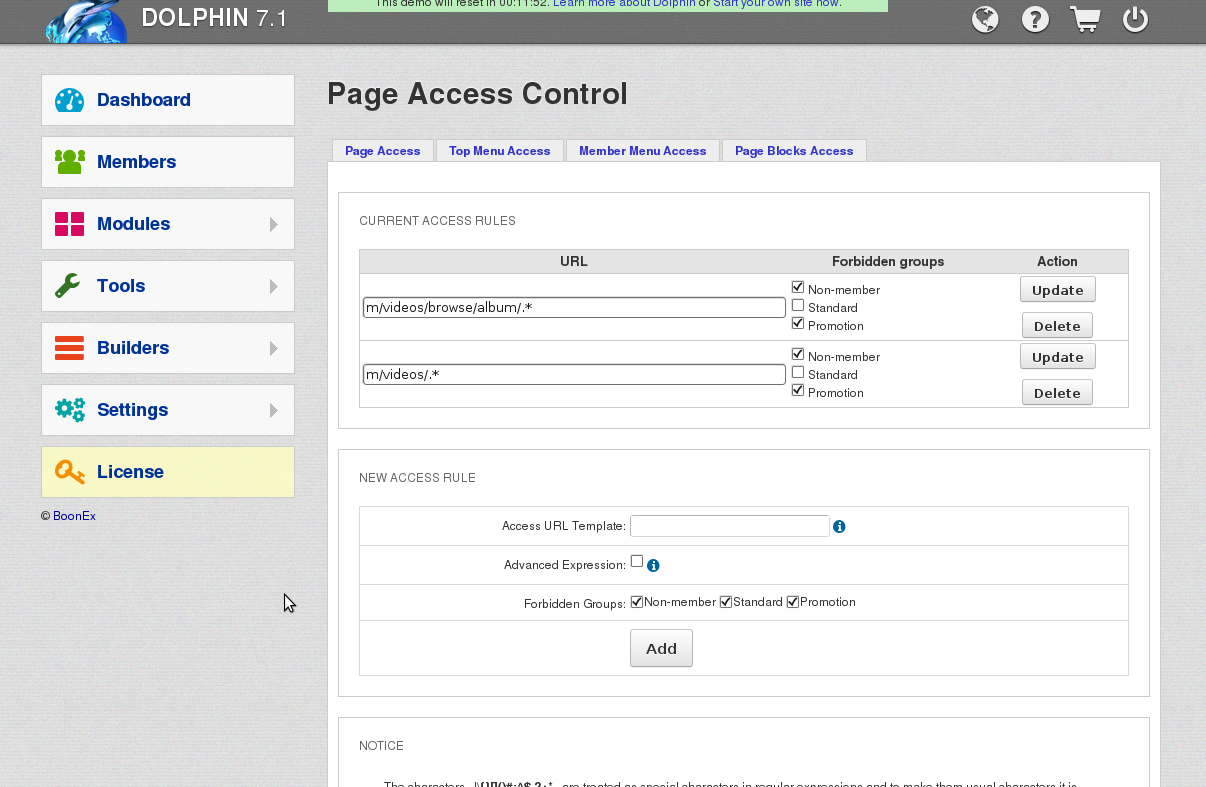1206x787 pixels.
Task: Open the help question mark icon
Action: [1035, 20]
